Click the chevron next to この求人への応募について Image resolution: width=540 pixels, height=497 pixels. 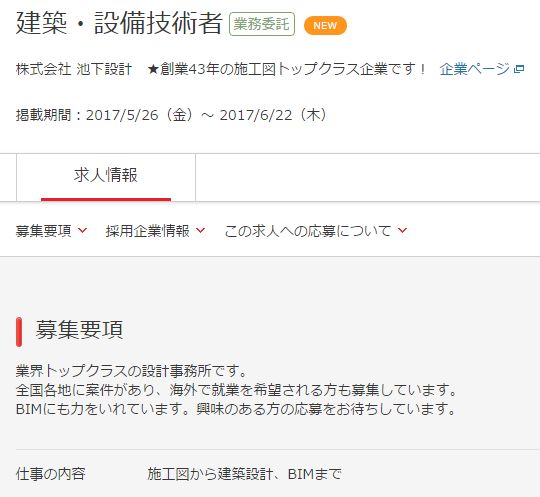(x=403, y=230)
